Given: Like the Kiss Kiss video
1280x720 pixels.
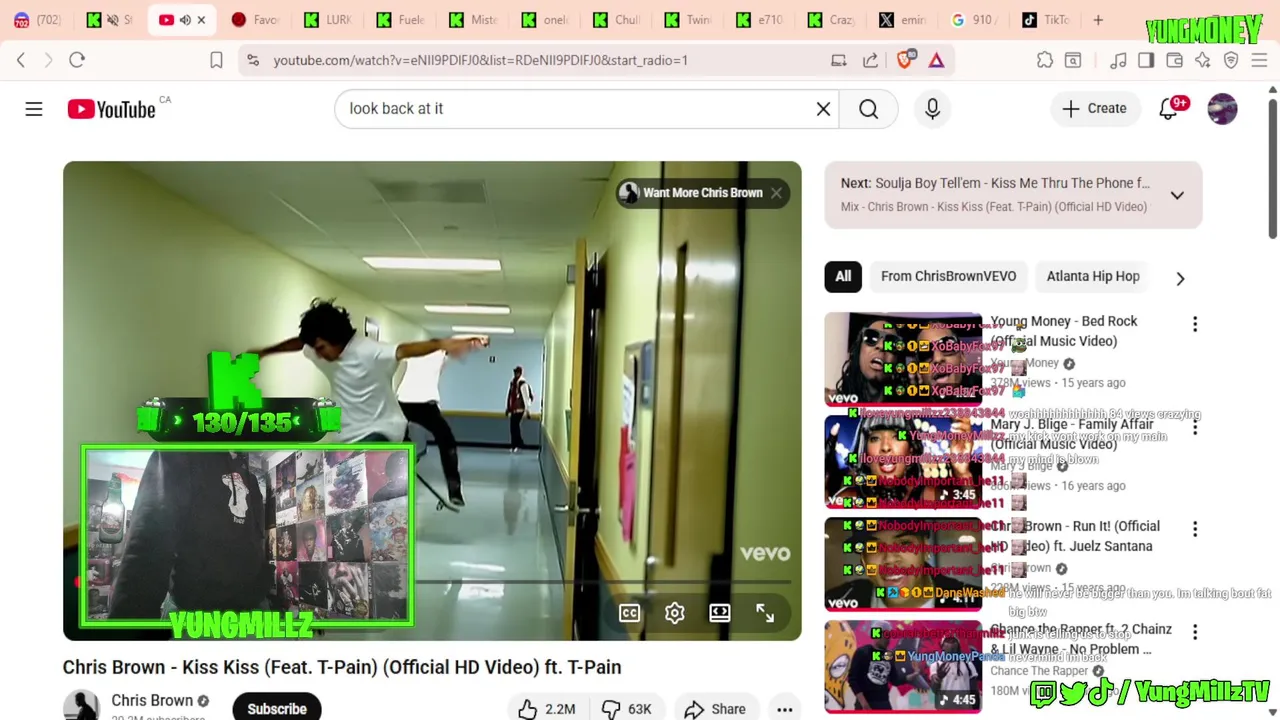Looking at the screenshot, I should tap(546, 709).
